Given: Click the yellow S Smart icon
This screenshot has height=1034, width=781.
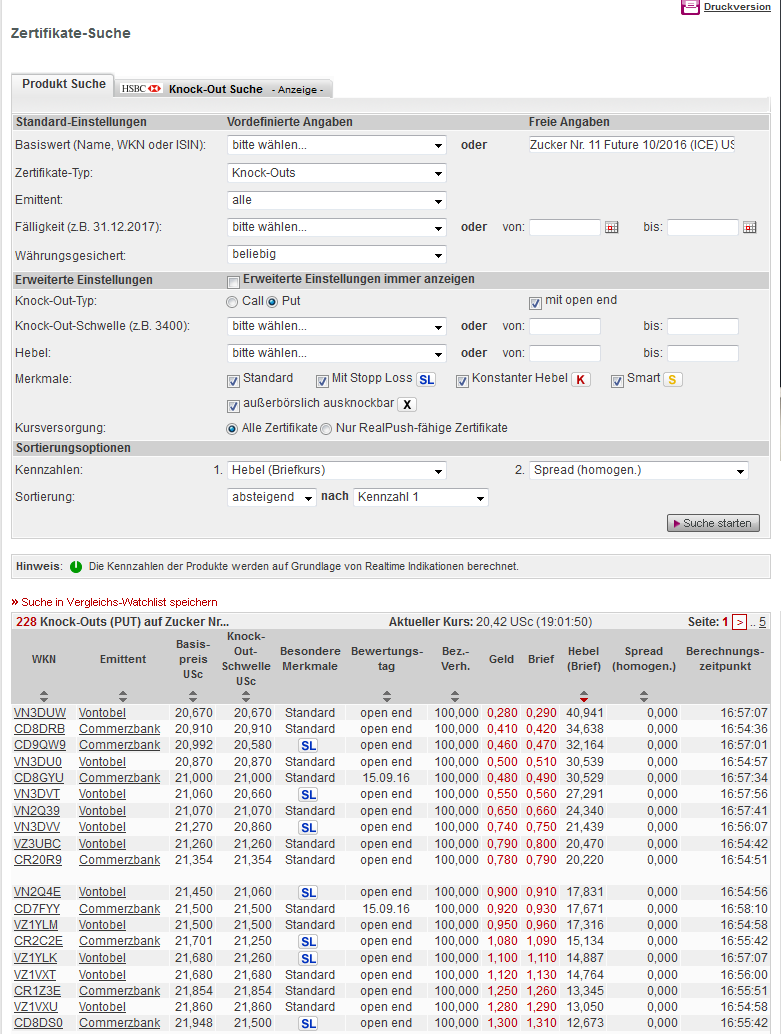Looking at the screenshot, I should [673, 380].
